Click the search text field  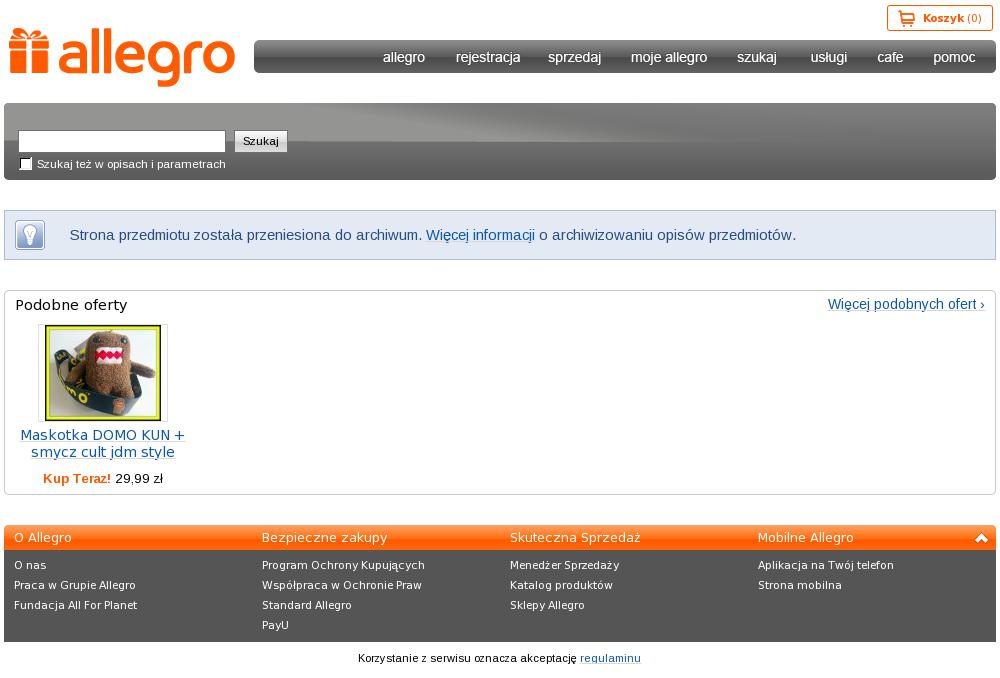pos(122,141)
